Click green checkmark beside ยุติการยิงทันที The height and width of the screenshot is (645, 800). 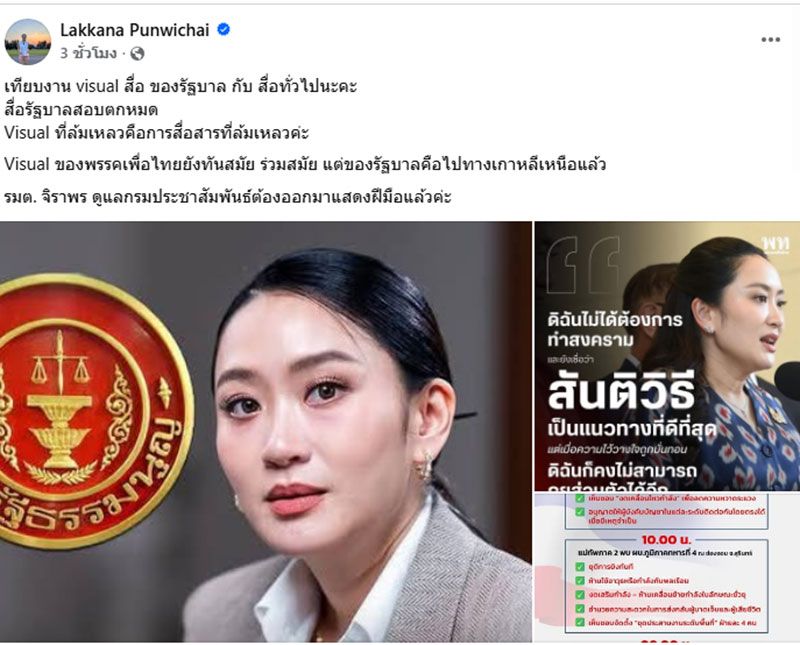tap(580, 566)
